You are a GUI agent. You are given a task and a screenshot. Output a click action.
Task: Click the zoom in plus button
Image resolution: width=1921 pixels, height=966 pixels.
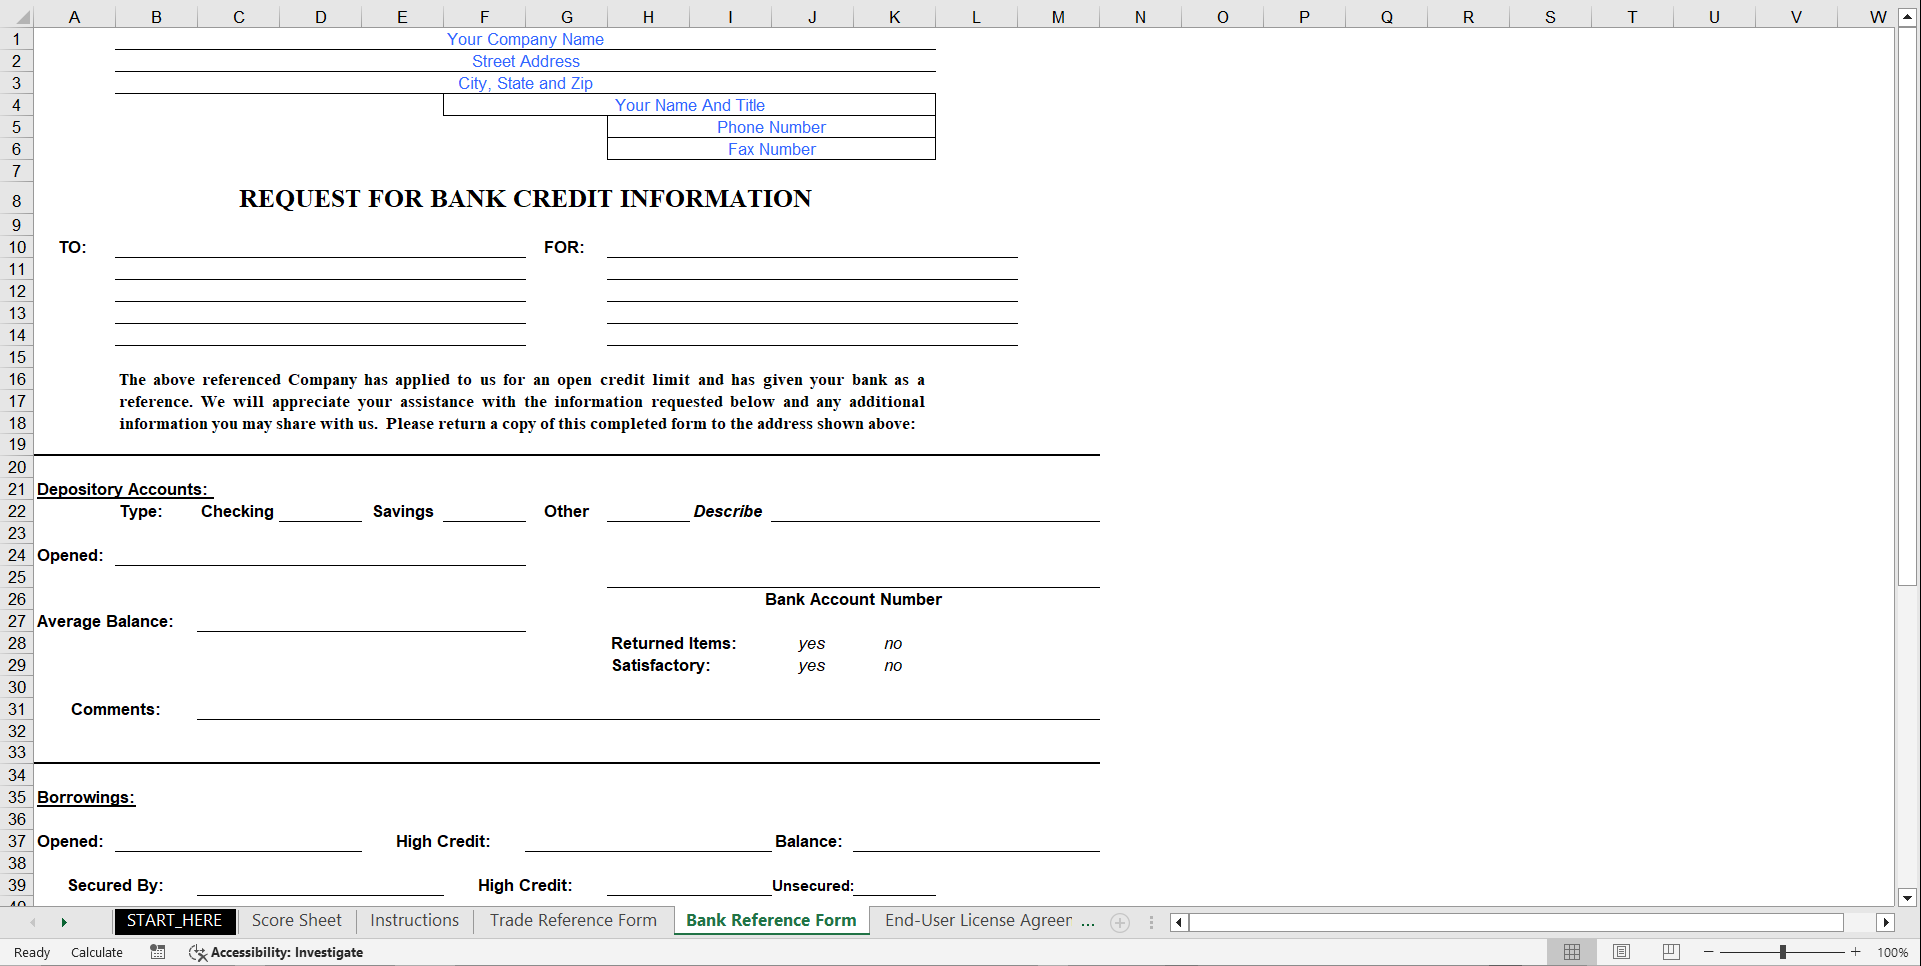tap(1856, 952)
